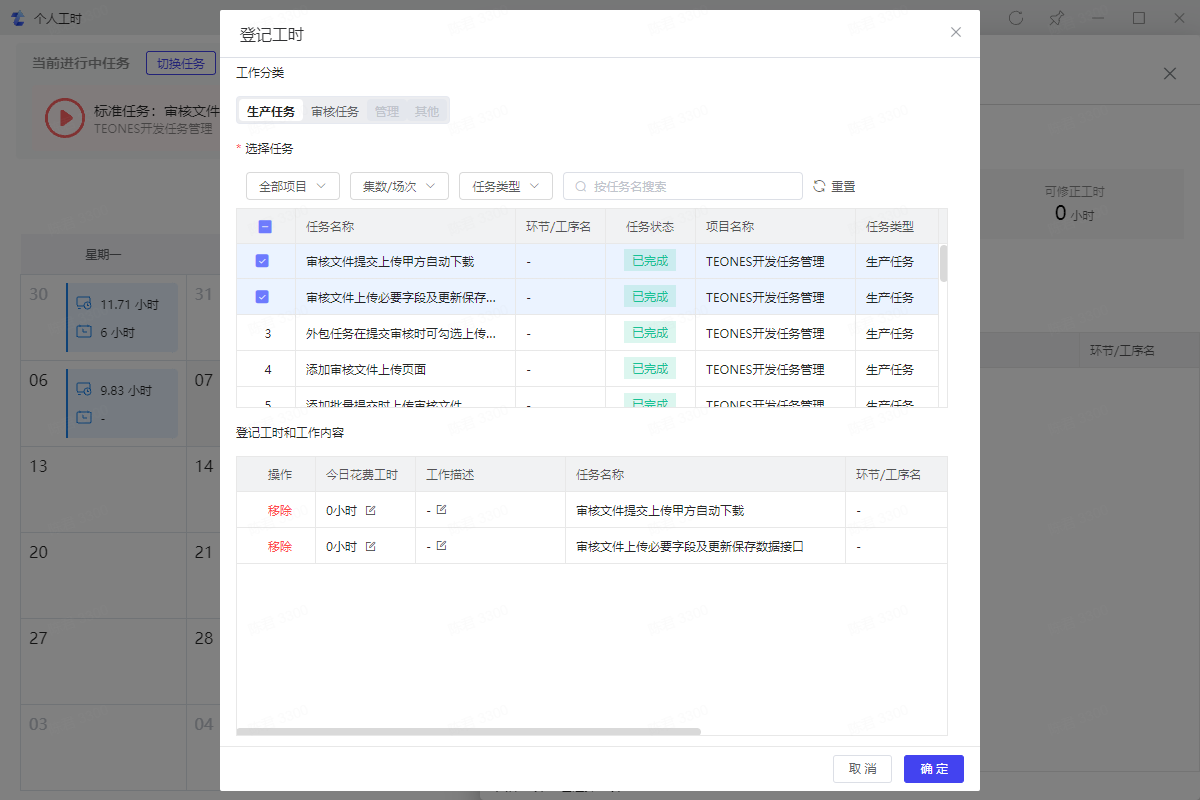Uncheck the 审核文件提交上传甲方自动下载 task checkbox
The height and width of the screenshot is (800, 1200).
tap(262, 261)
